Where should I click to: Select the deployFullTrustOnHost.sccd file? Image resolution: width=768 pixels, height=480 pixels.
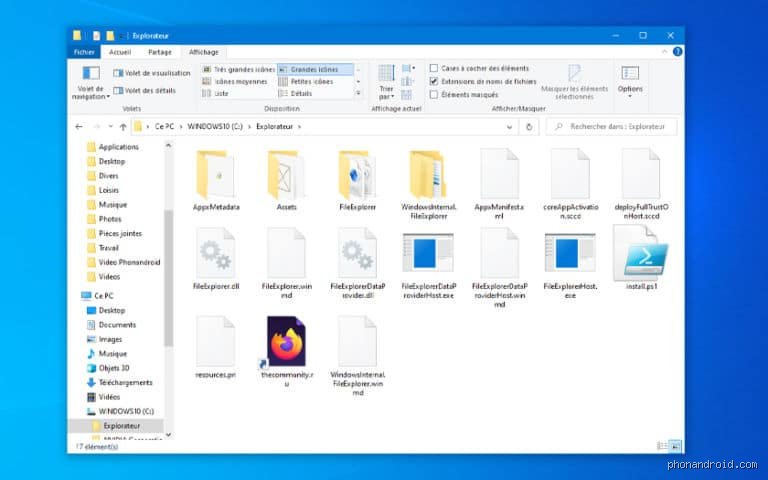pos(641,185)
